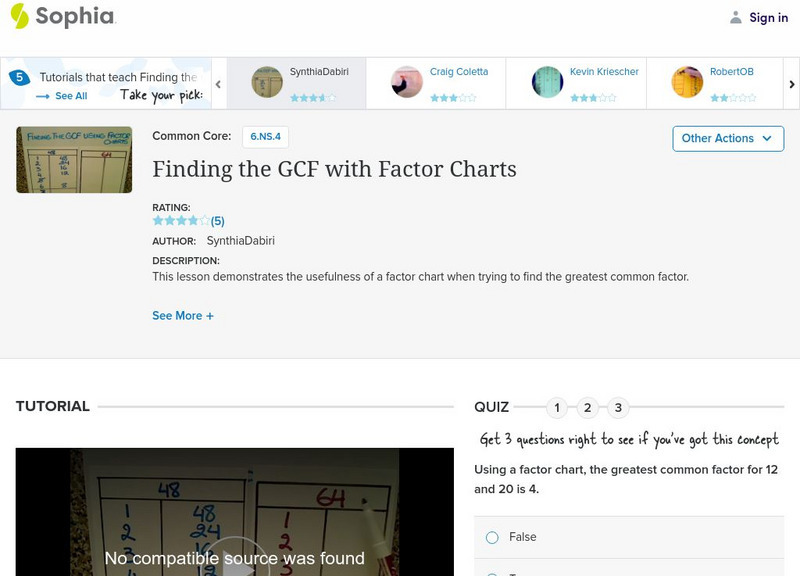Click the Sign in link
Image resolution: width=800 pixels, height=576 pixels.
(768, 17)
